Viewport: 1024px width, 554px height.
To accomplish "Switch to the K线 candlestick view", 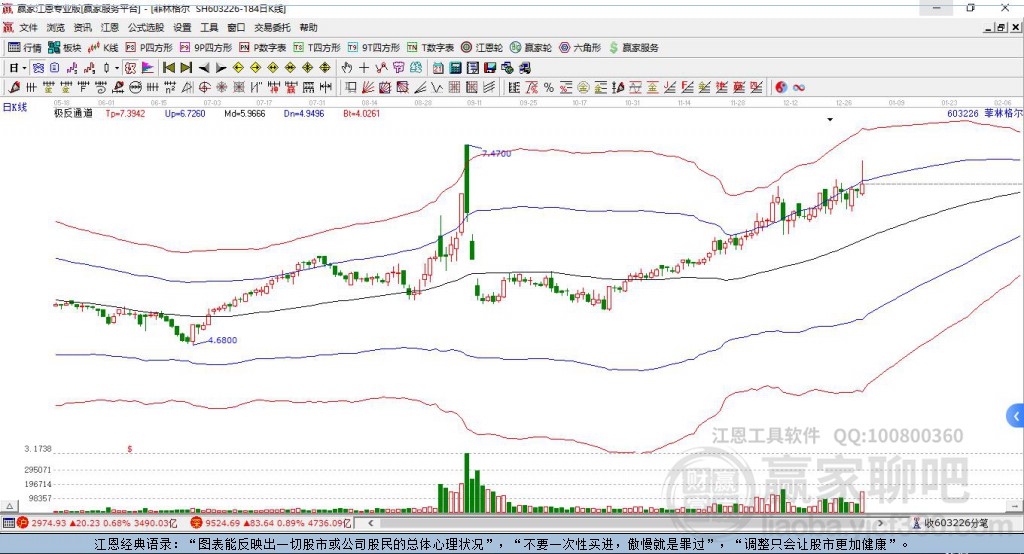I will point(103,48).
